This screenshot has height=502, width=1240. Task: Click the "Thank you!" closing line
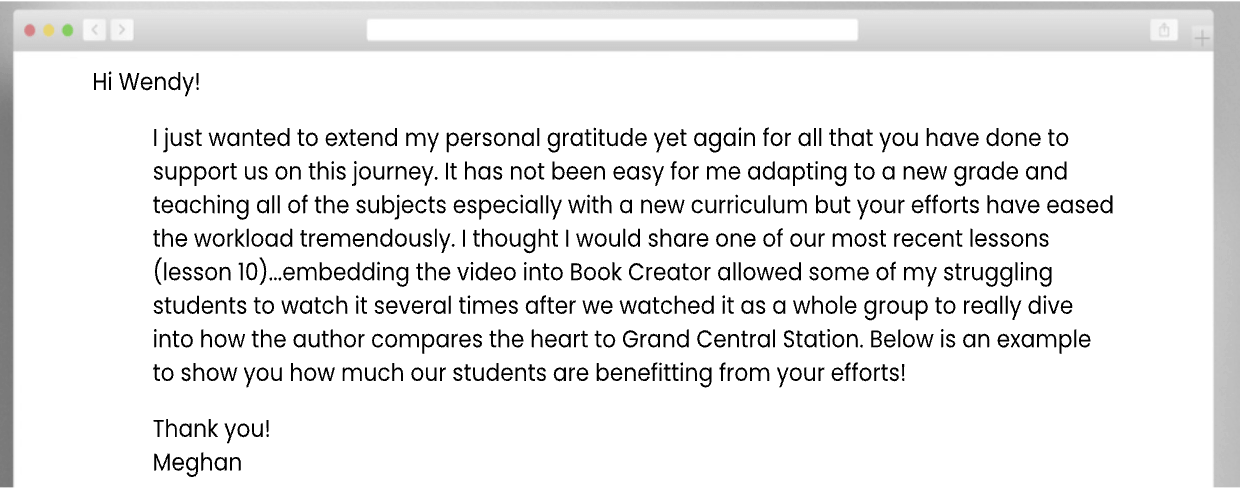(x=211, y=429)
